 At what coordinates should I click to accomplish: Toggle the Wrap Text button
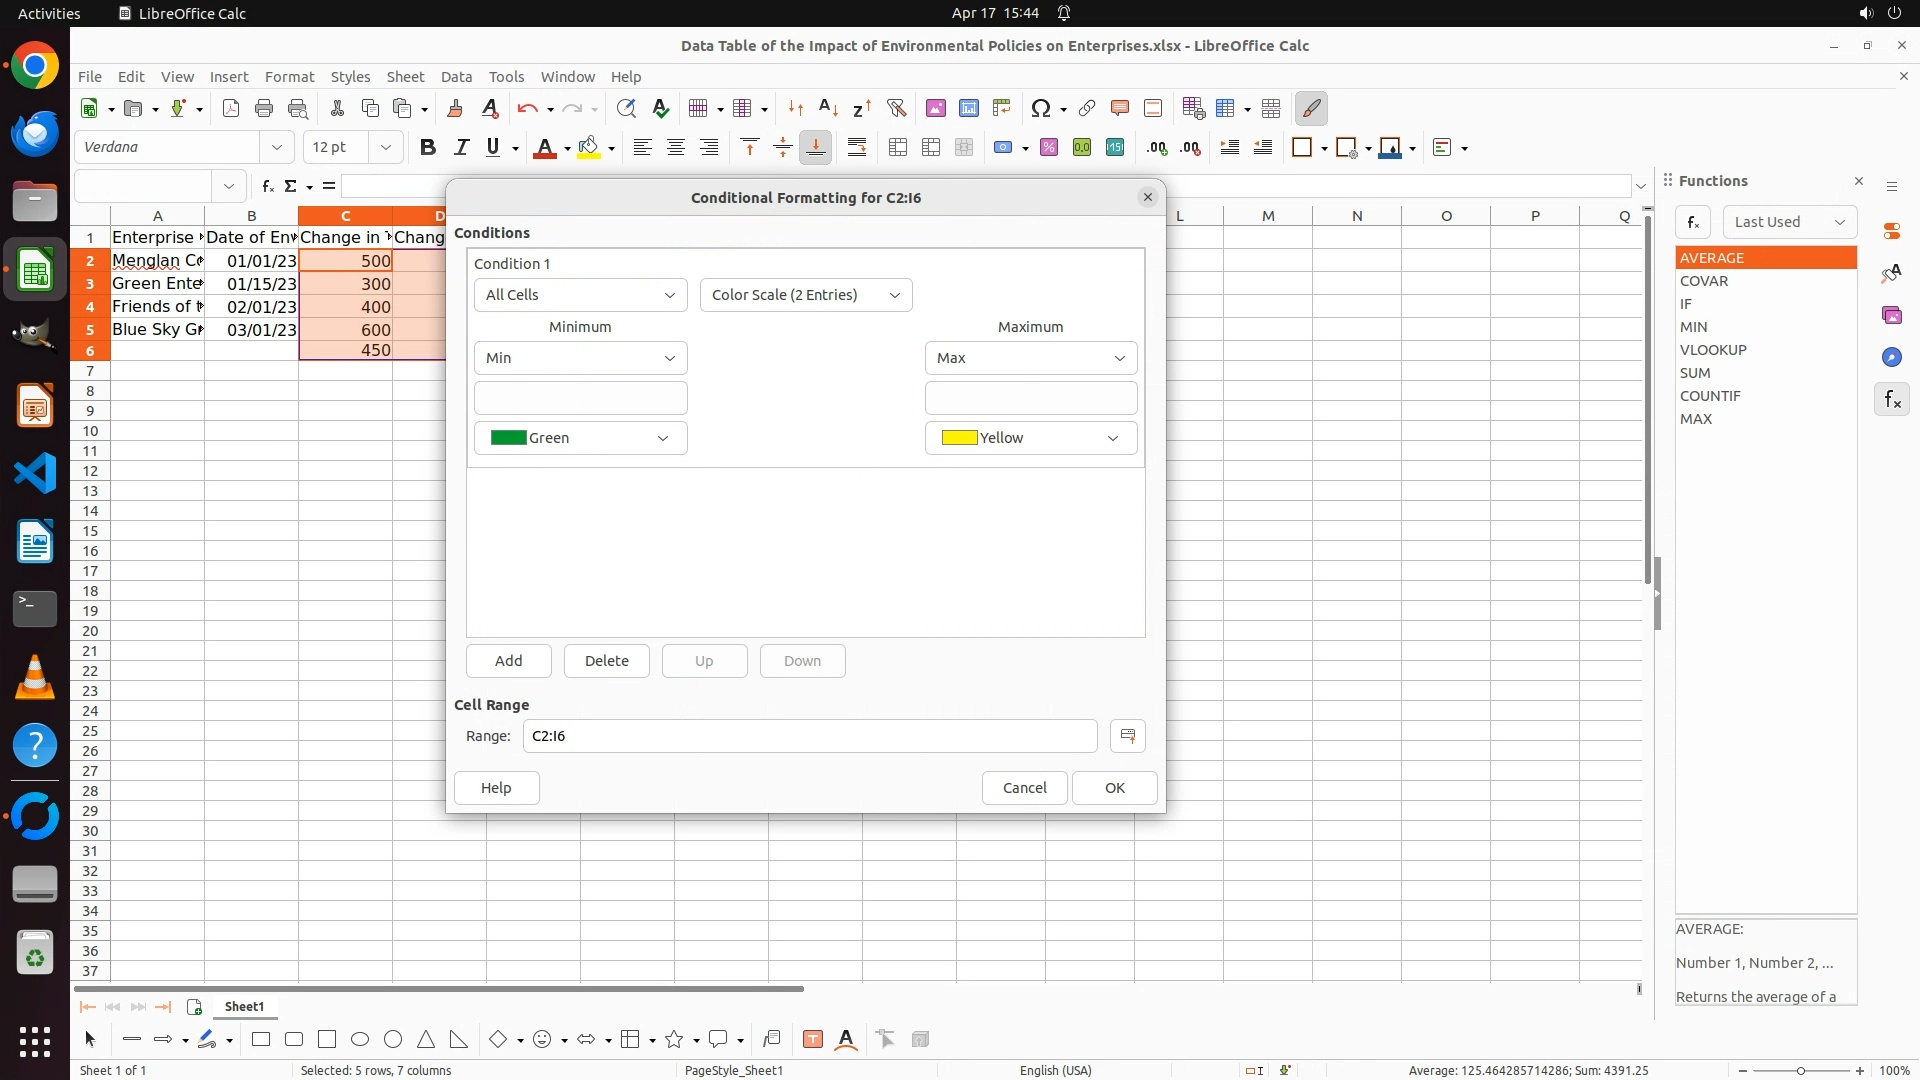point(857,148)
